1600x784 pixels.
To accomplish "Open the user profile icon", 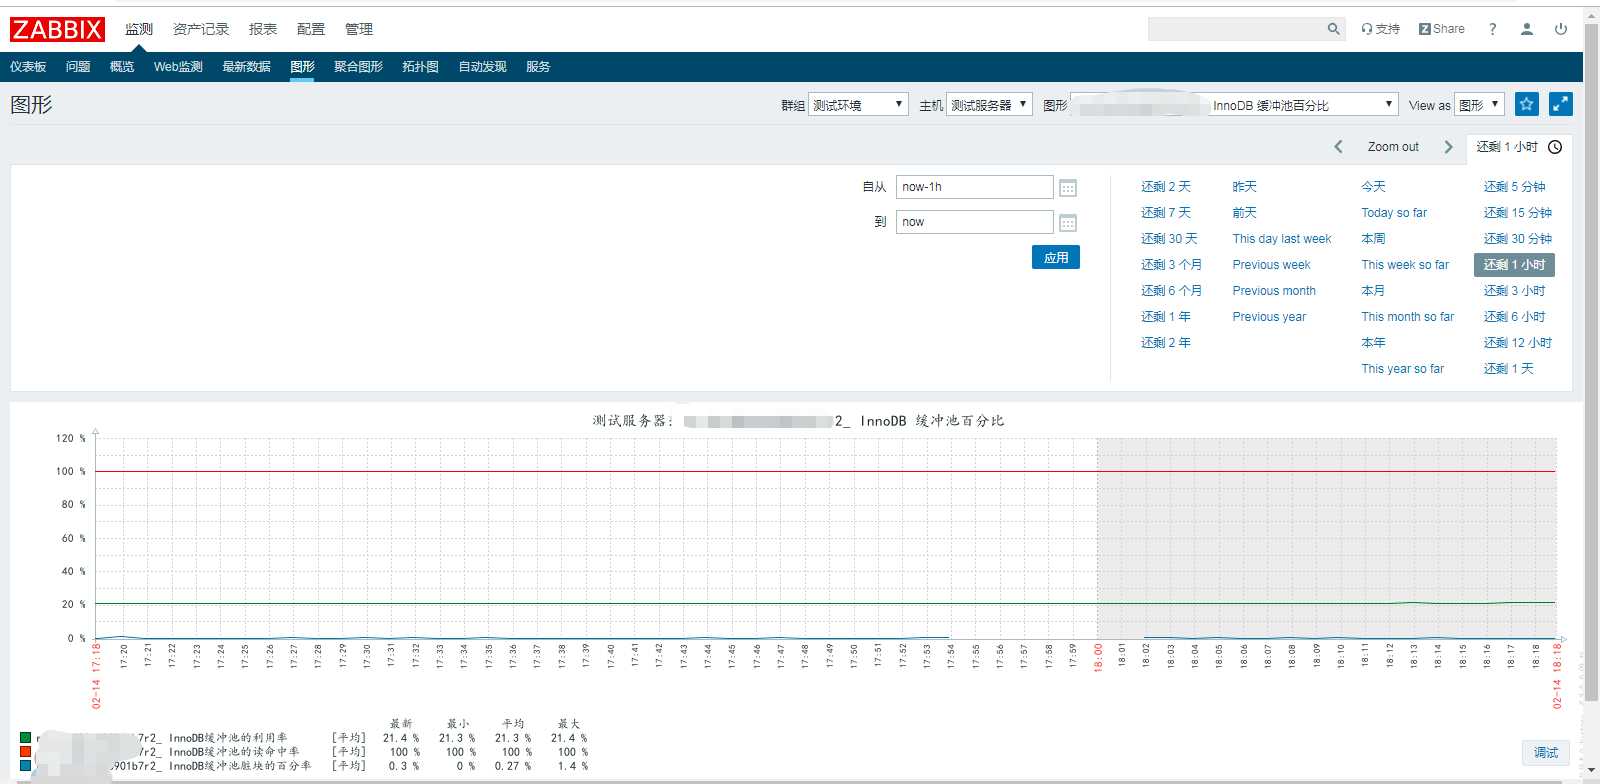I will (x=1526, y=29).
